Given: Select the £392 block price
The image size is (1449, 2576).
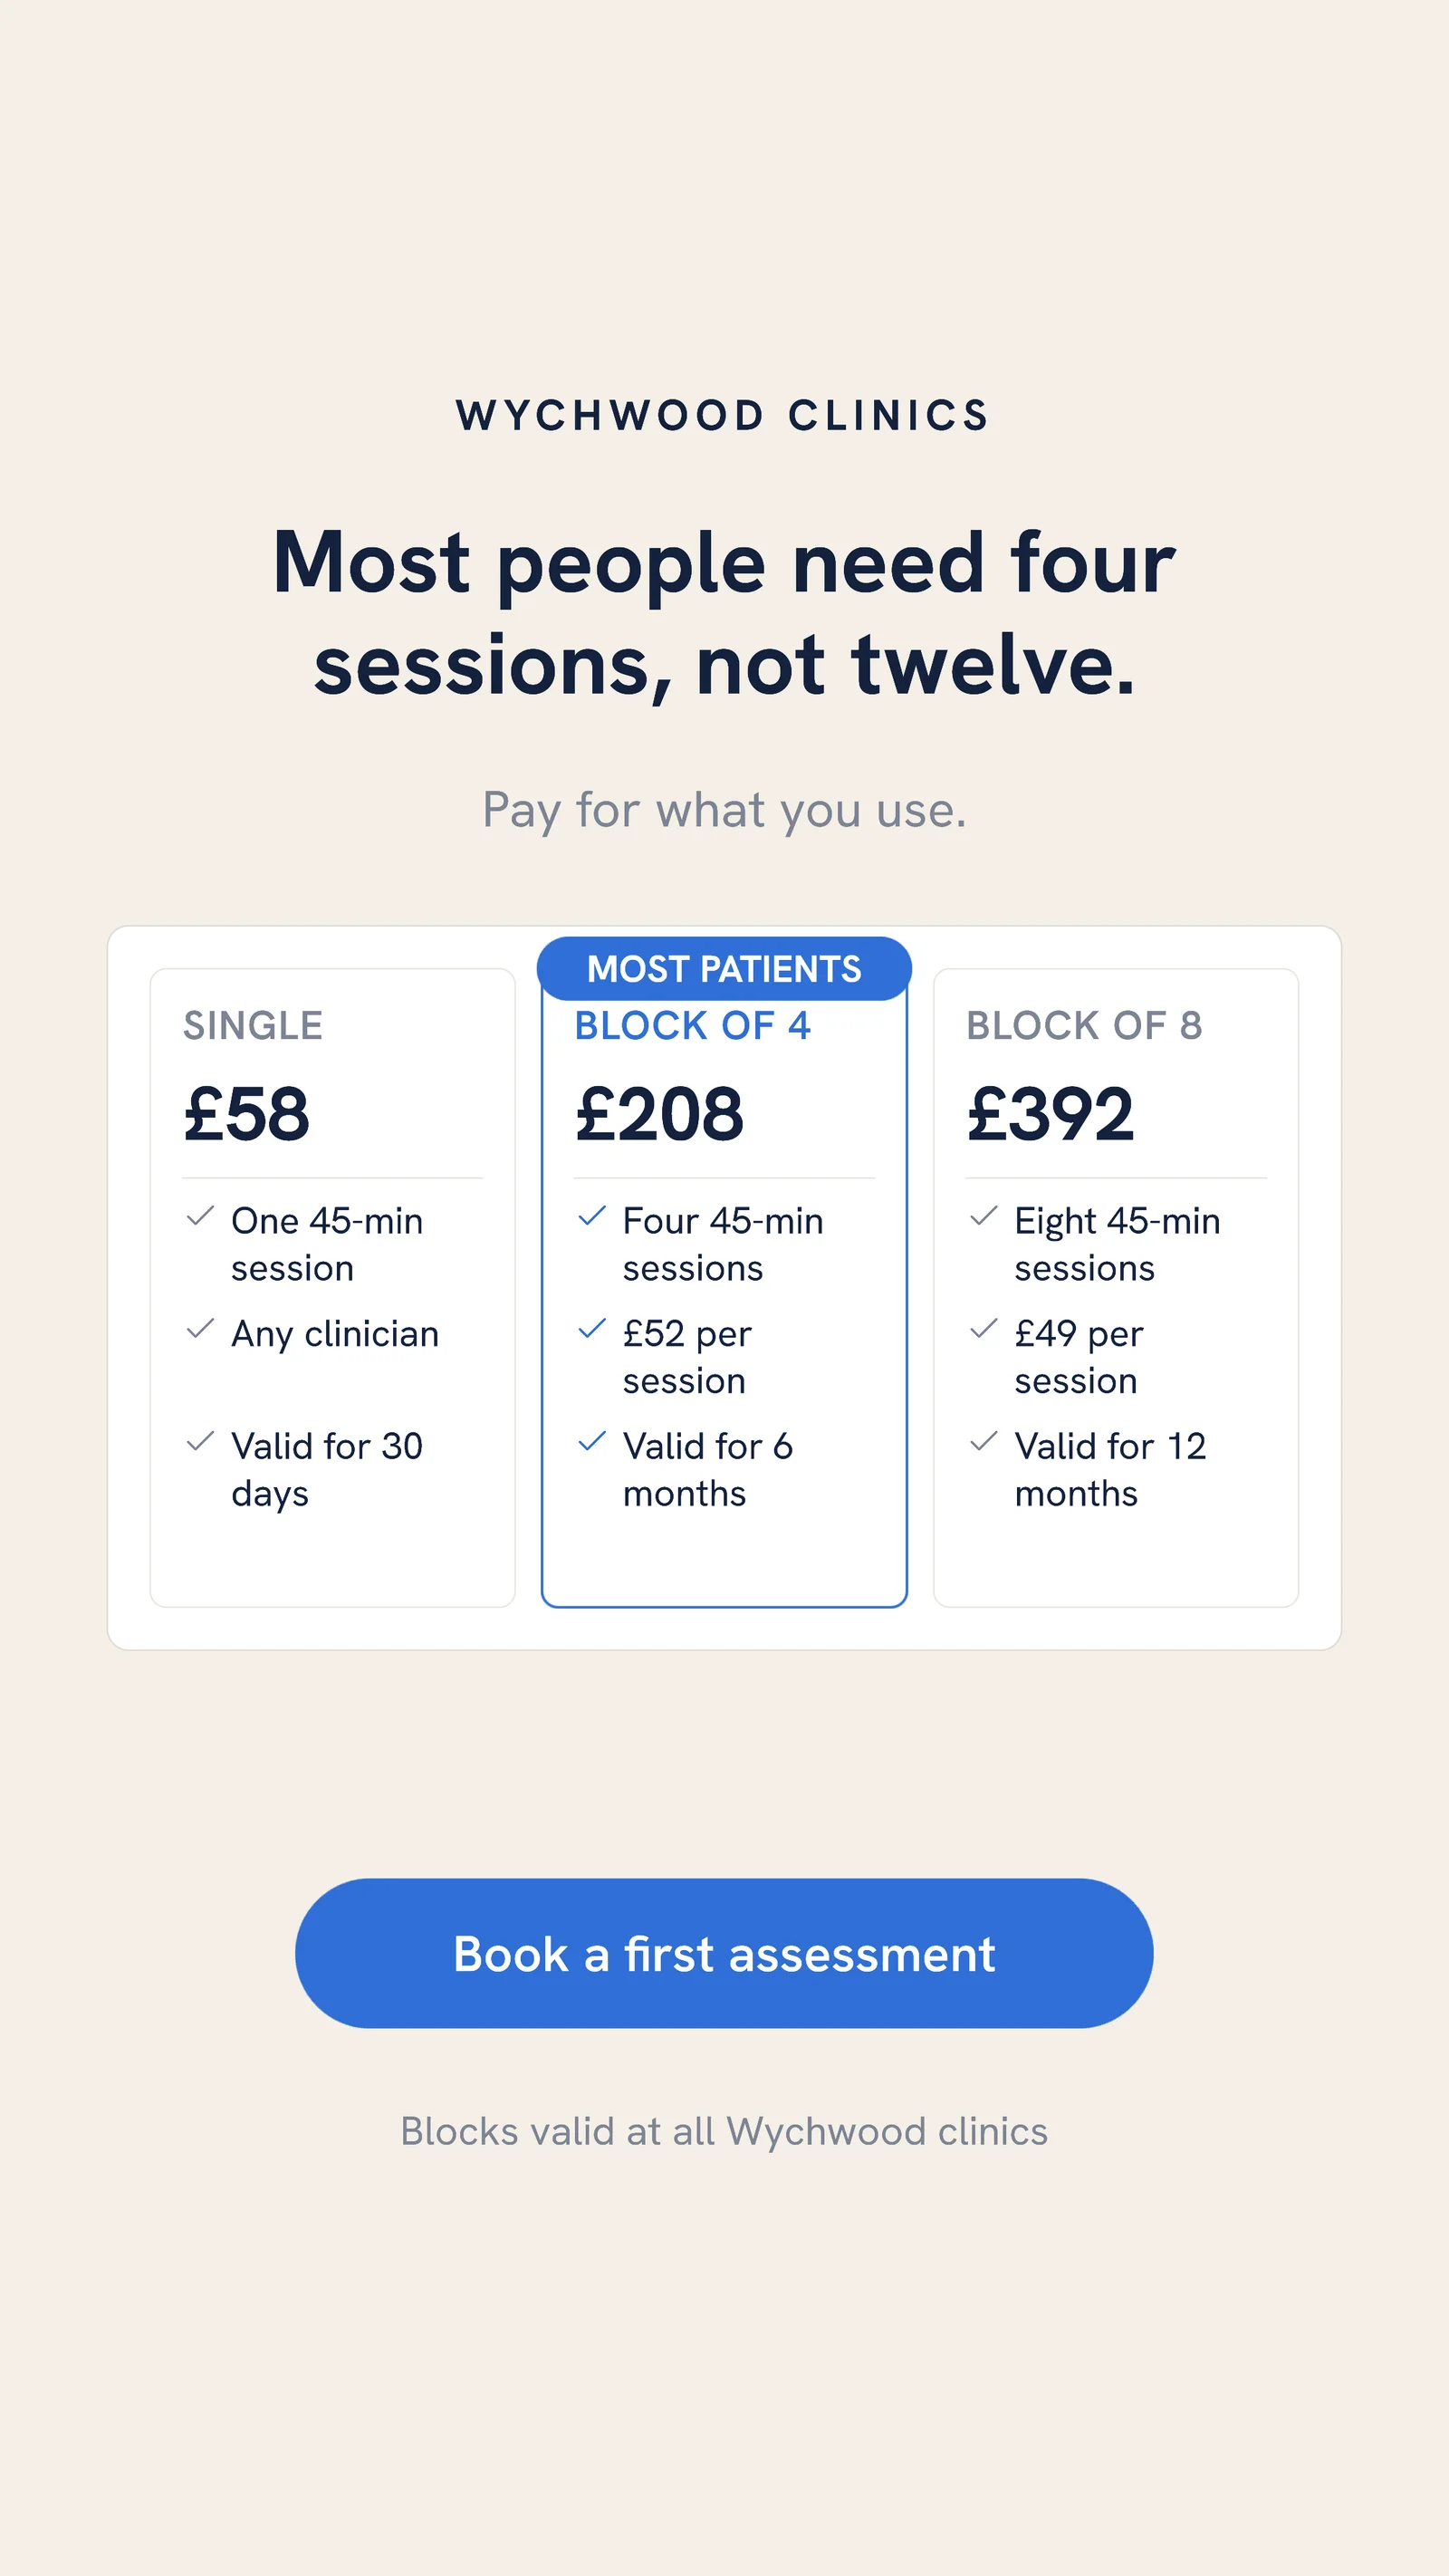Looking at the screenshot, I should click(1051, 1114).
